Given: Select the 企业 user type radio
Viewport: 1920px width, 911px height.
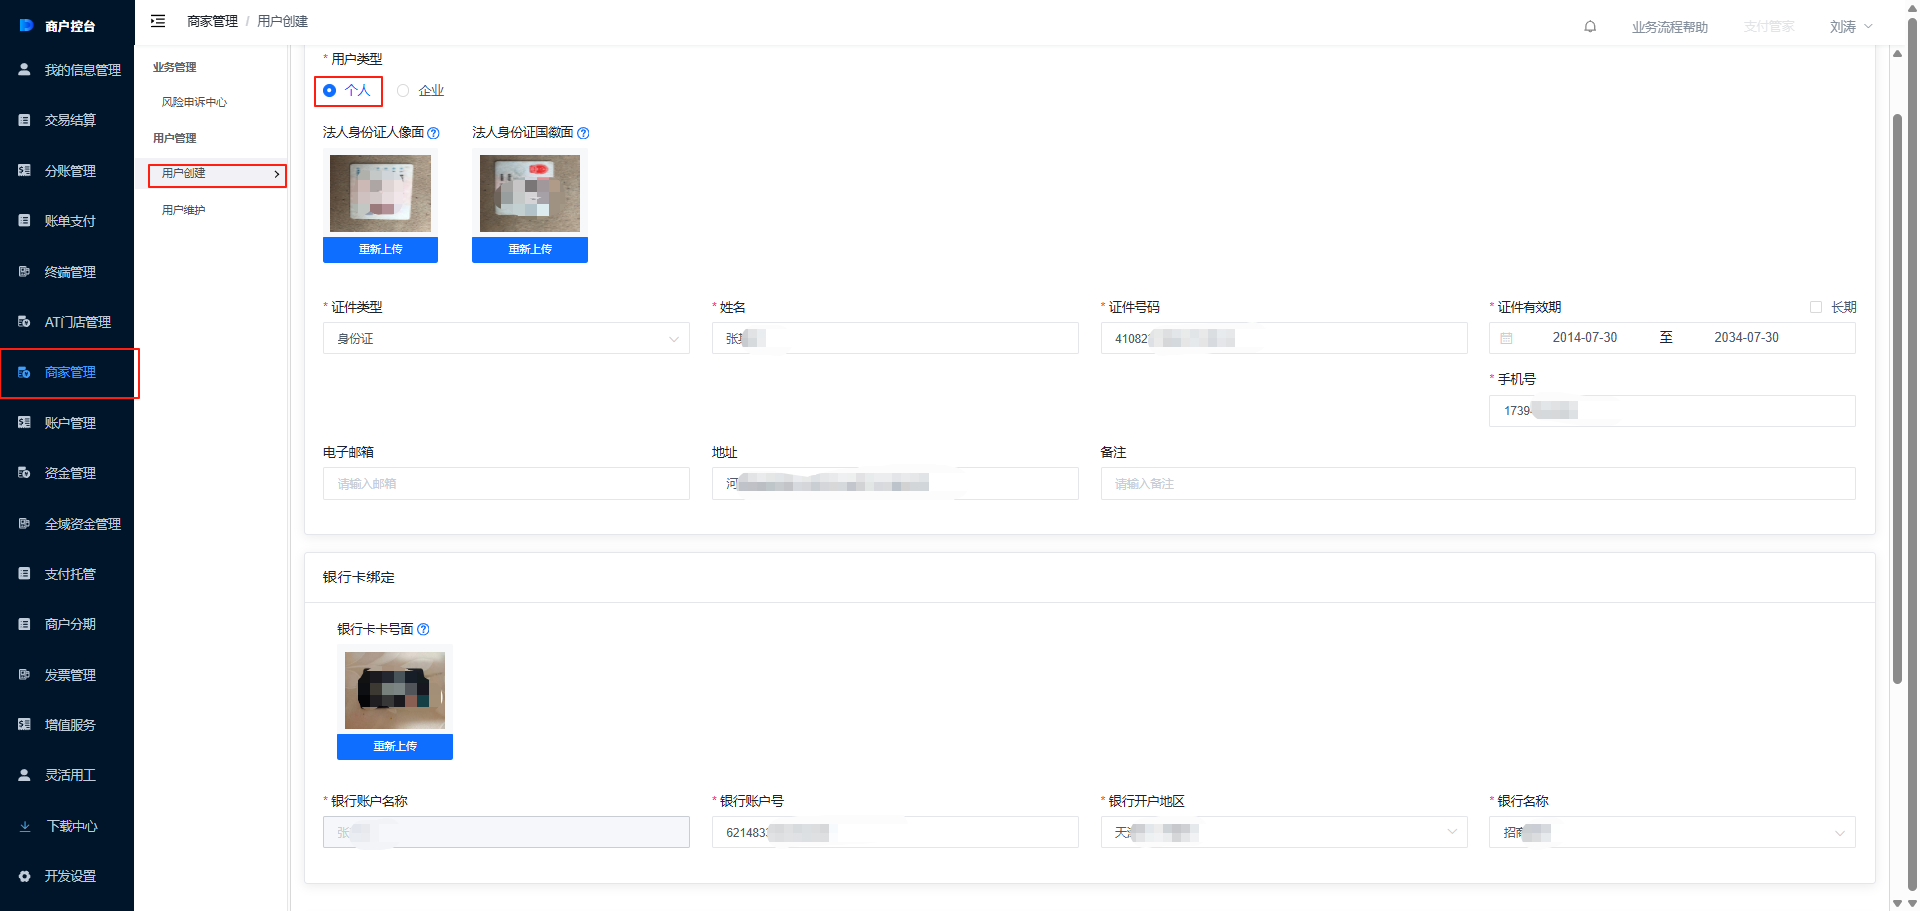Looking at the screenshot, I should tap(403, 91).
